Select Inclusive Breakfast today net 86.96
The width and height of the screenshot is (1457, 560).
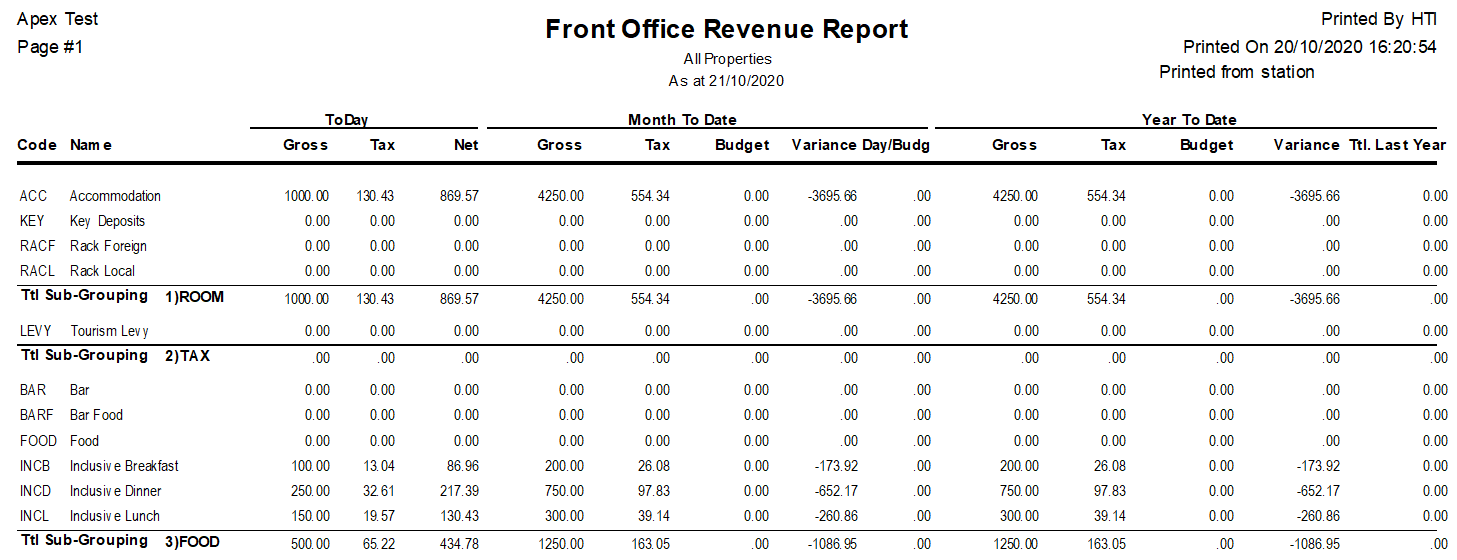(x=462, y=466)
